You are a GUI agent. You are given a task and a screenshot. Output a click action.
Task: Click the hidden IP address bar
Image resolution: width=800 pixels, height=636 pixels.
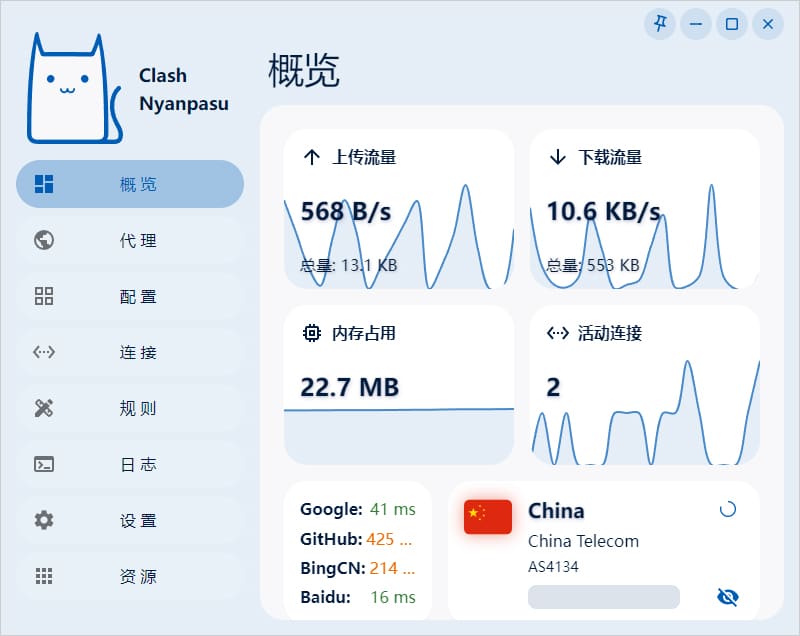pos(603,597)
